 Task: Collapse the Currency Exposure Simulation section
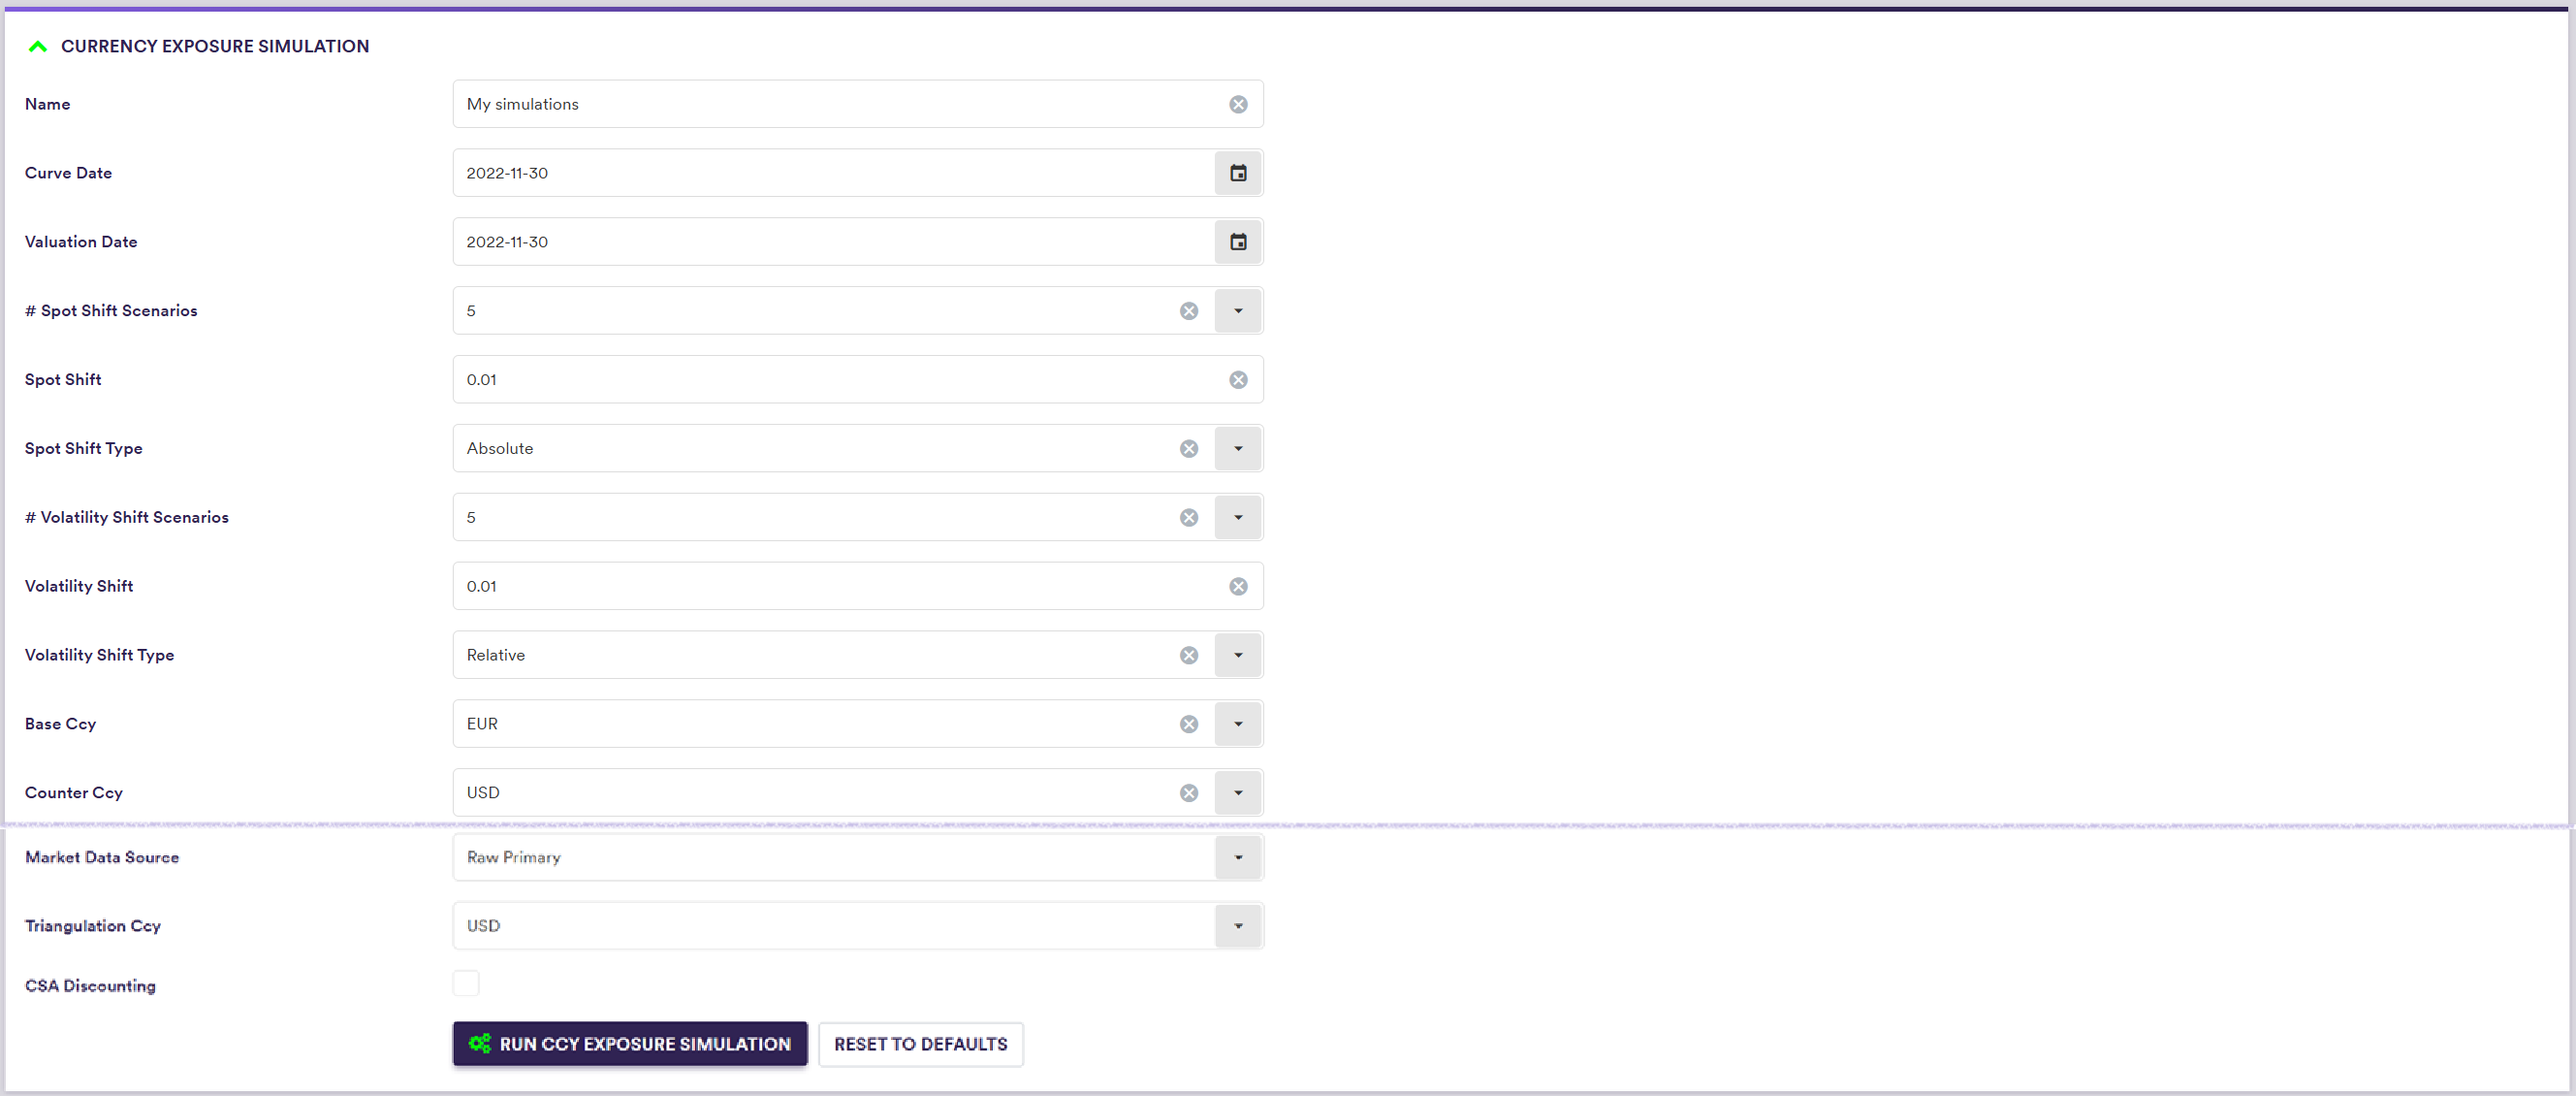38,46
